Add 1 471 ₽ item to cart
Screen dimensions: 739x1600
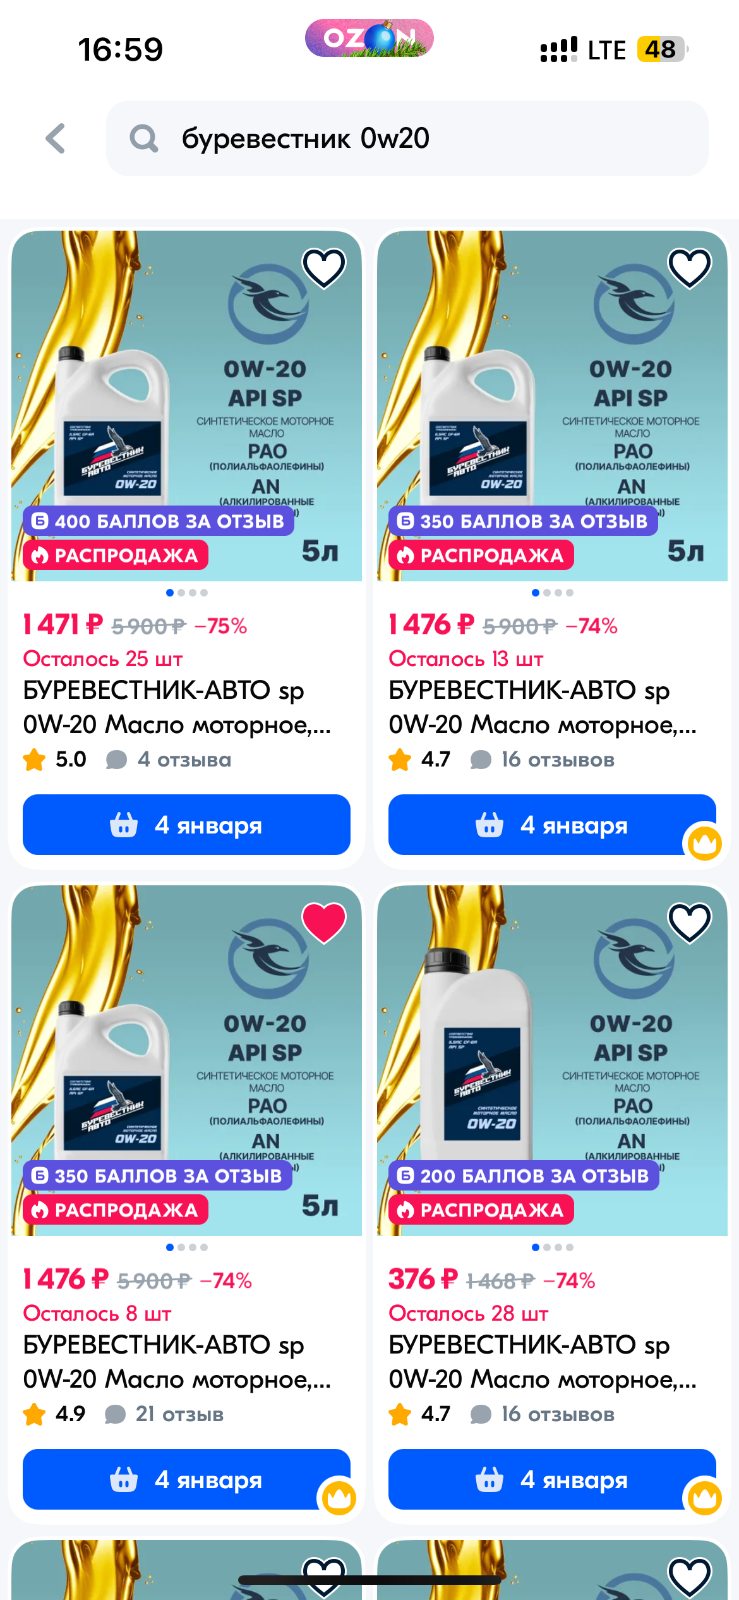tap(187, 825)
